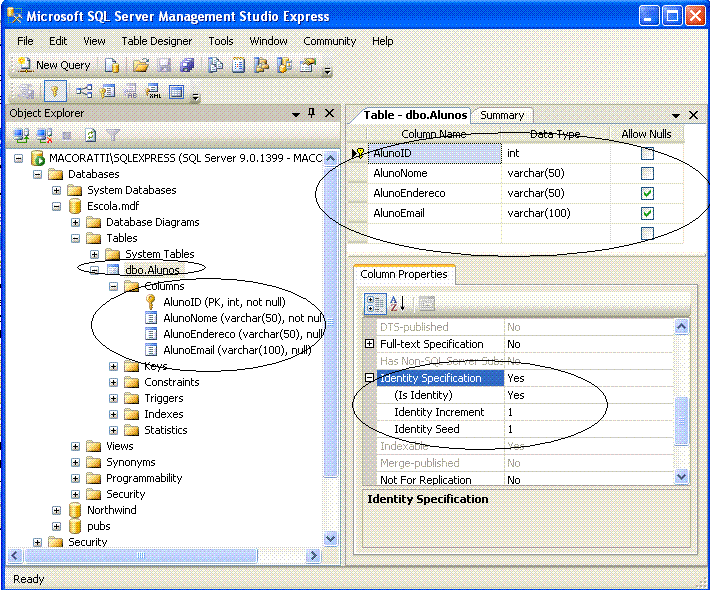Click the Open File folder icon
The width and height of the screenshot is (710, 590).
point(141,66)
